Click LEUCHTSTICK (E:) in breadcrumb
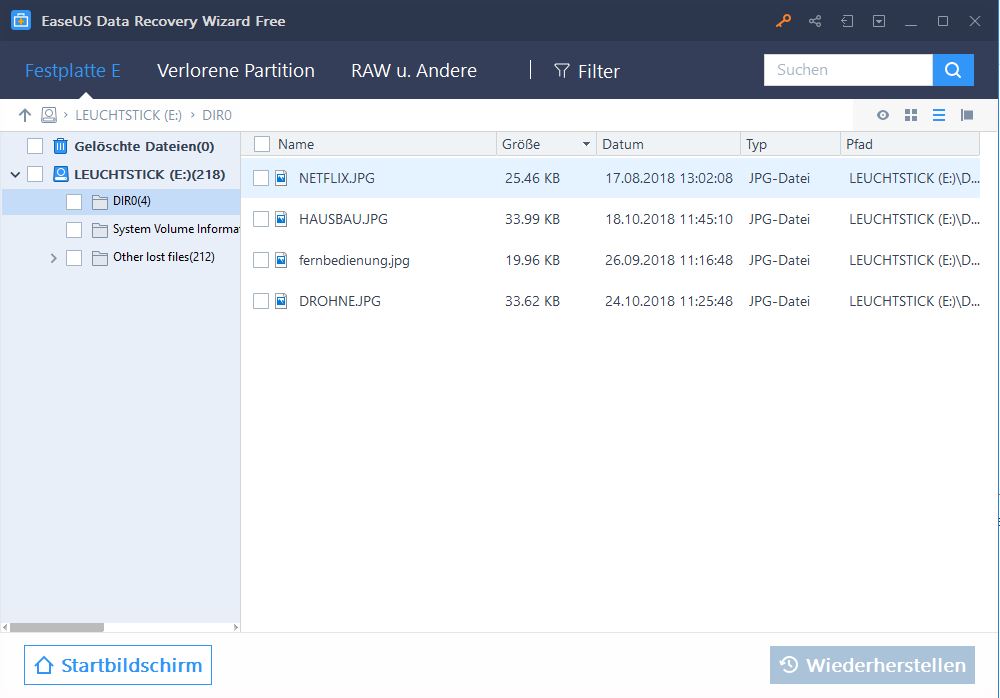 (128, 115)
